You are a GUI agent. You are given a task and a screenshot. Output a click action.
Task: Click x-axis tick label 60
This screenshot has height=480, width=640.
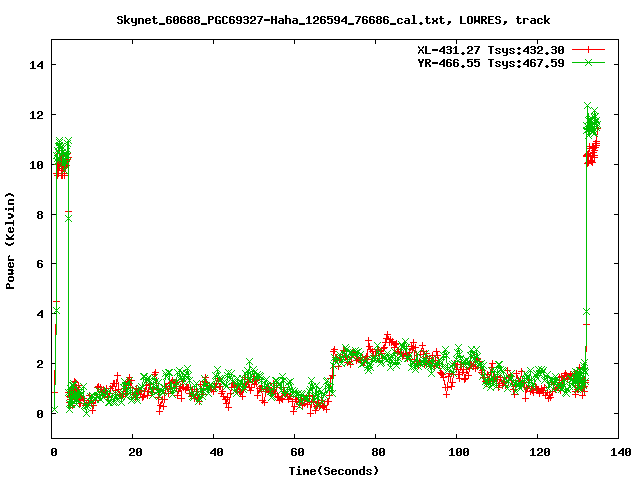coord(297,452)
